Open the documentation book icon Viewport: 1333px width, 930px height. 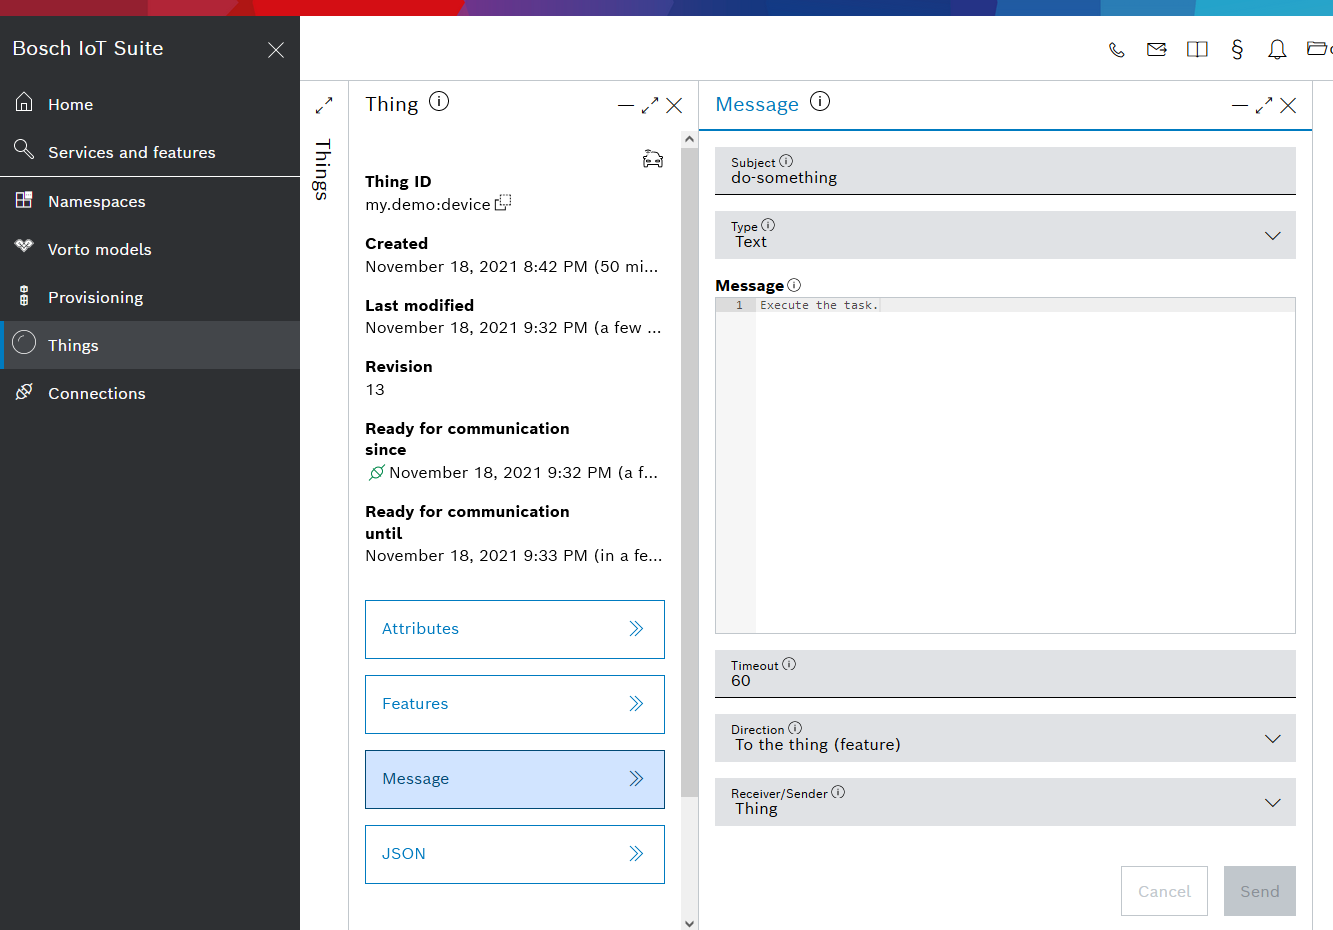coord(1197,49)
